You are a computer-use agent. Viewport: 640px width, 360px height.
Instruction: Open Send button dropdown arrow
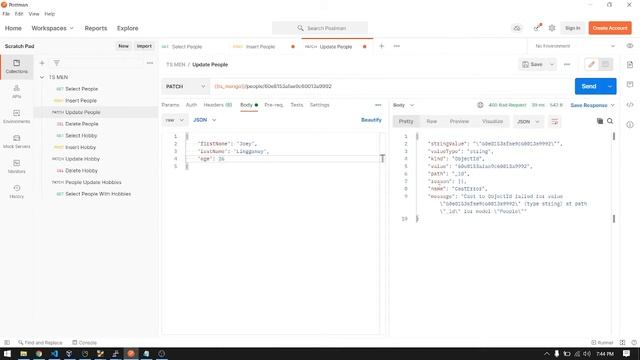pos(610,87)
